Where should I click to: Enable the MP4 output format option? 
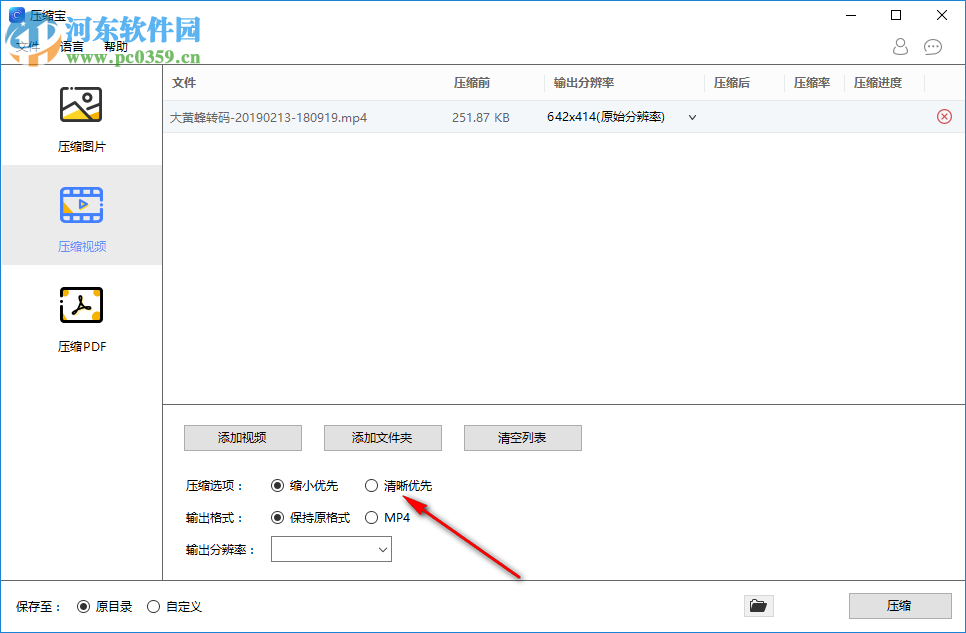(371, 517)
